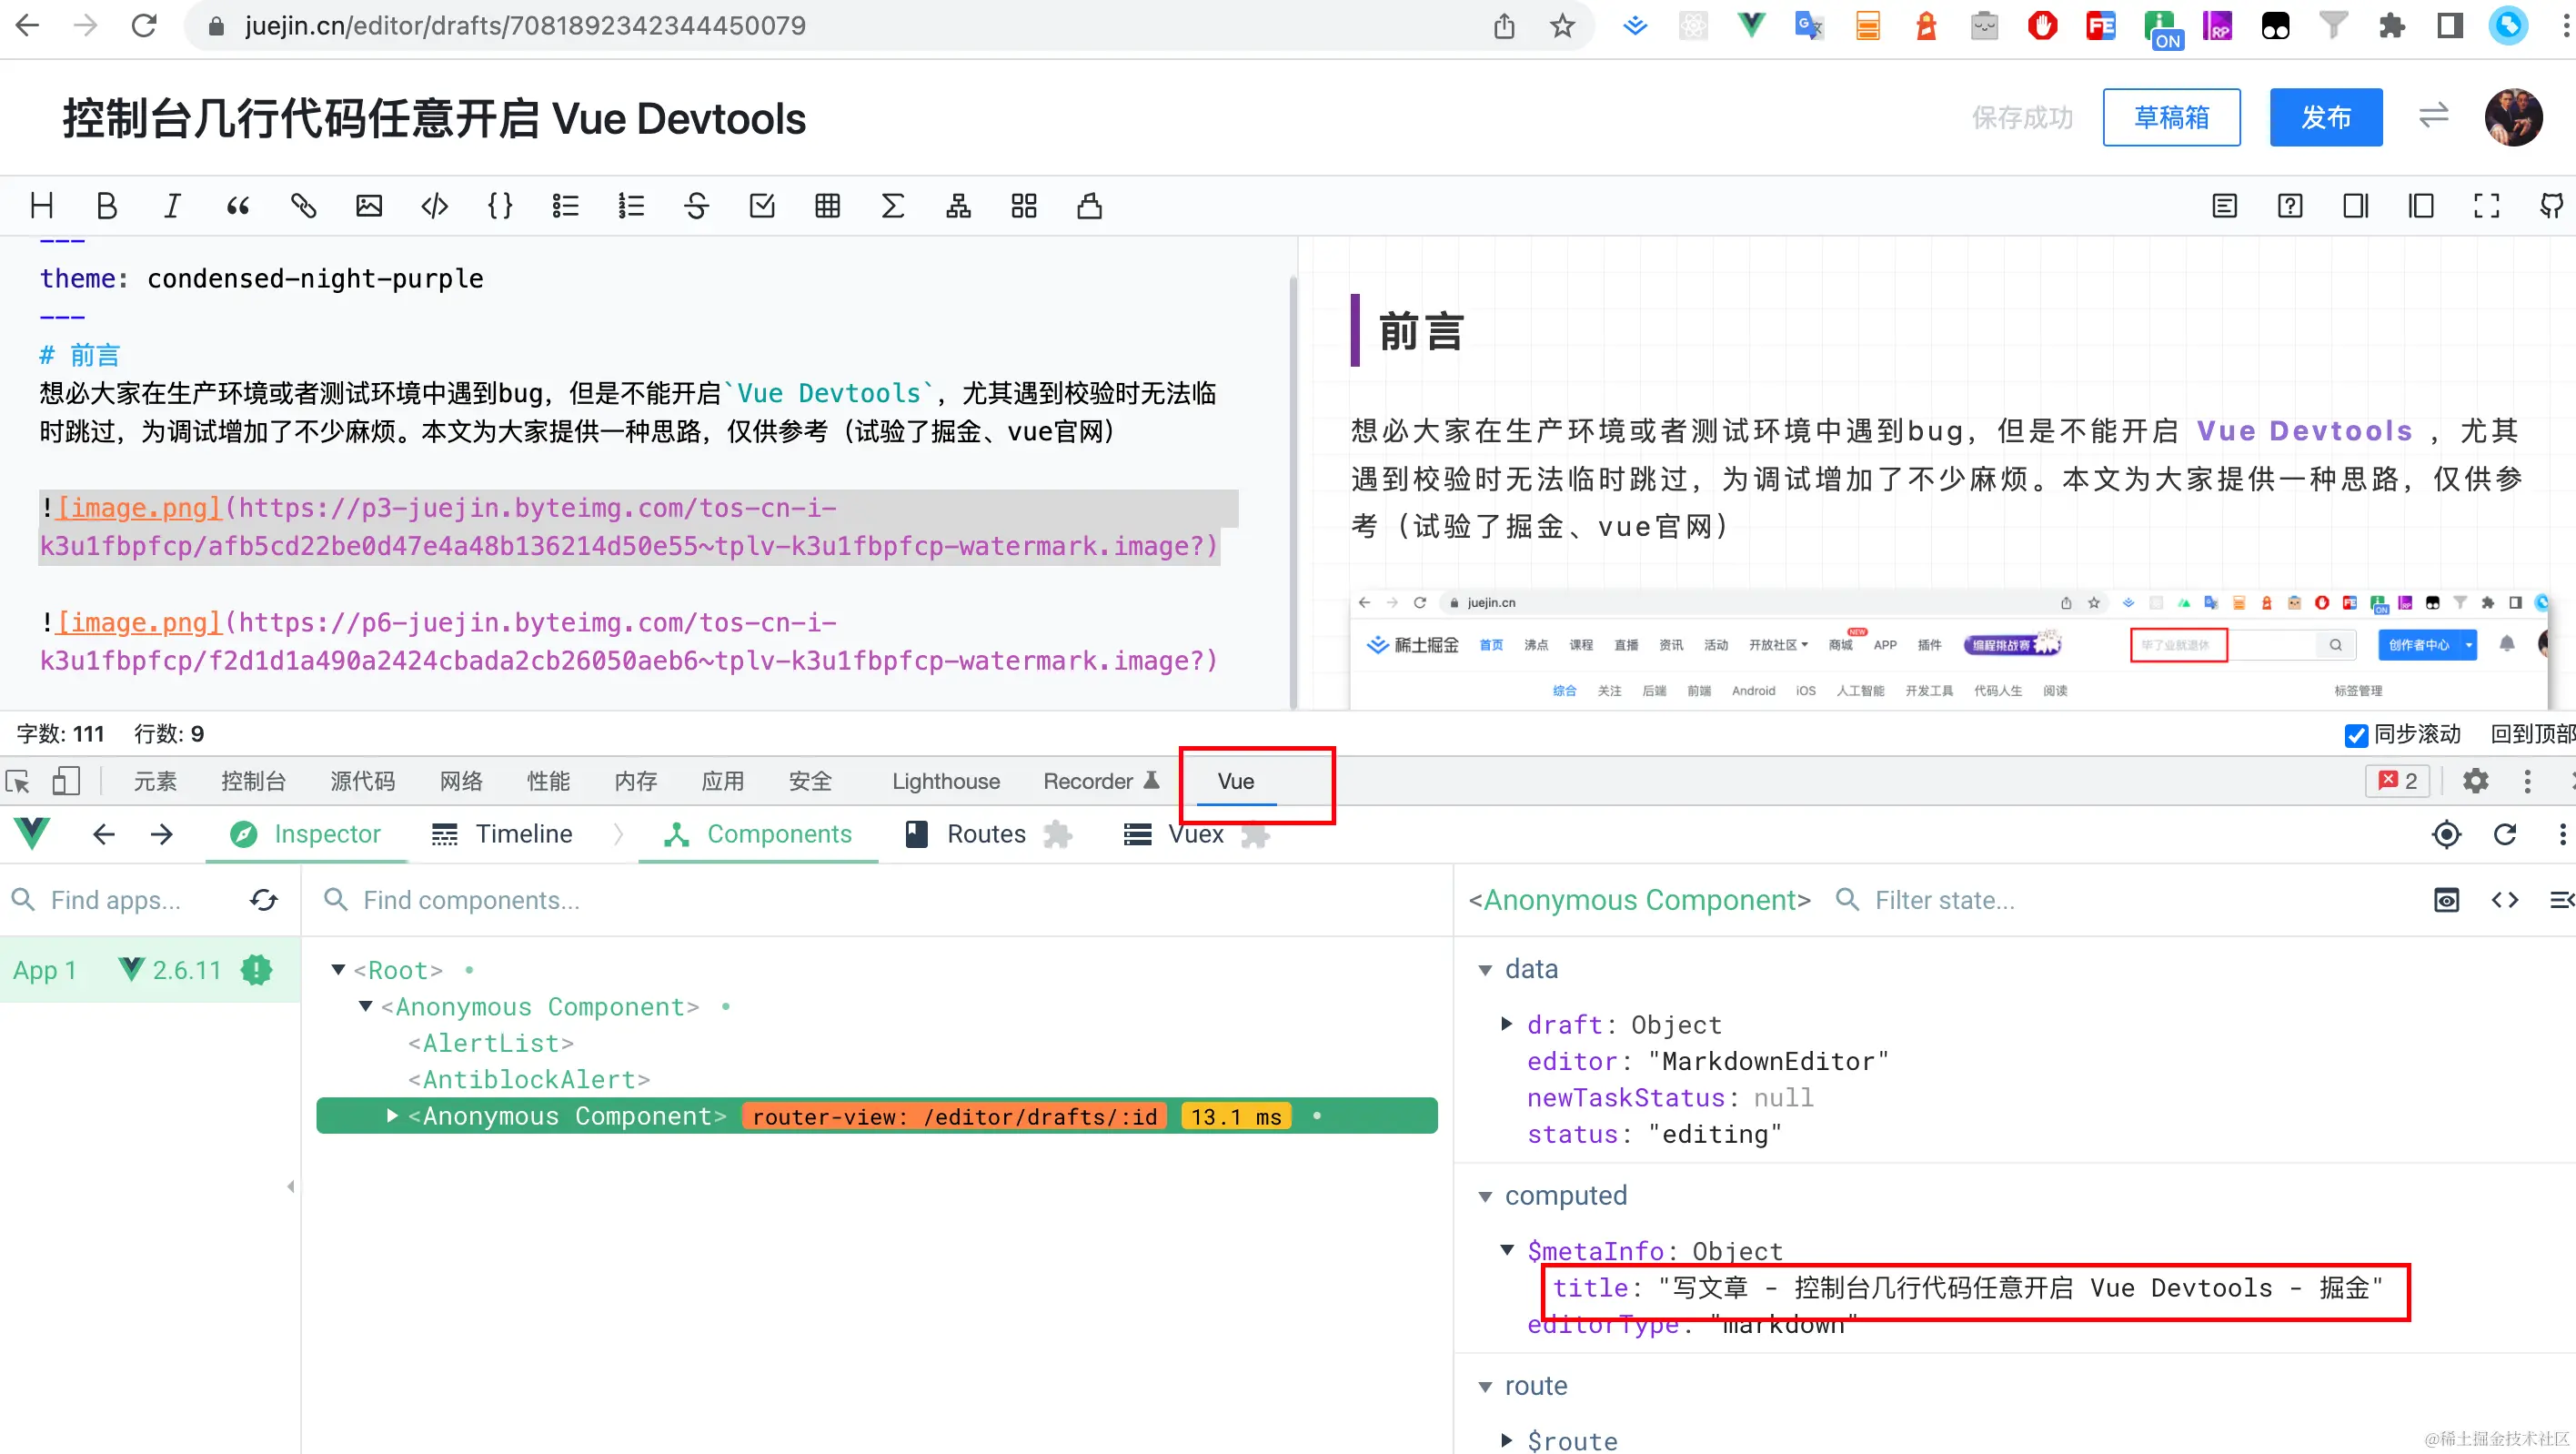Click the Inspector button in Vue devtools
The image size is (2576, 1454).
point(306,834)
